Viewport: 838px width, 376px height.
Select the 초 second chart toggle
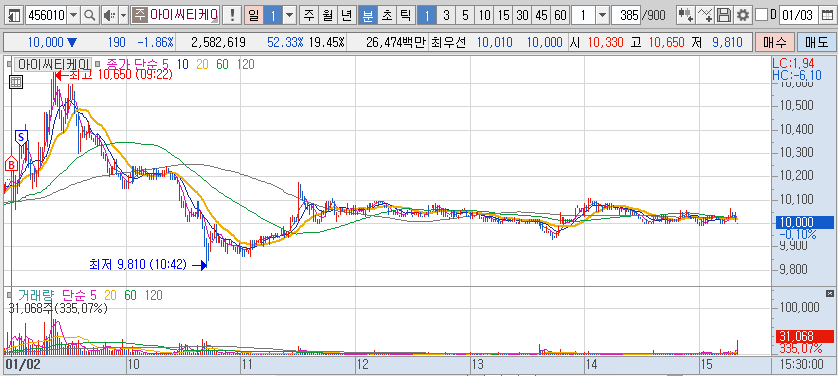click(386, 15)
